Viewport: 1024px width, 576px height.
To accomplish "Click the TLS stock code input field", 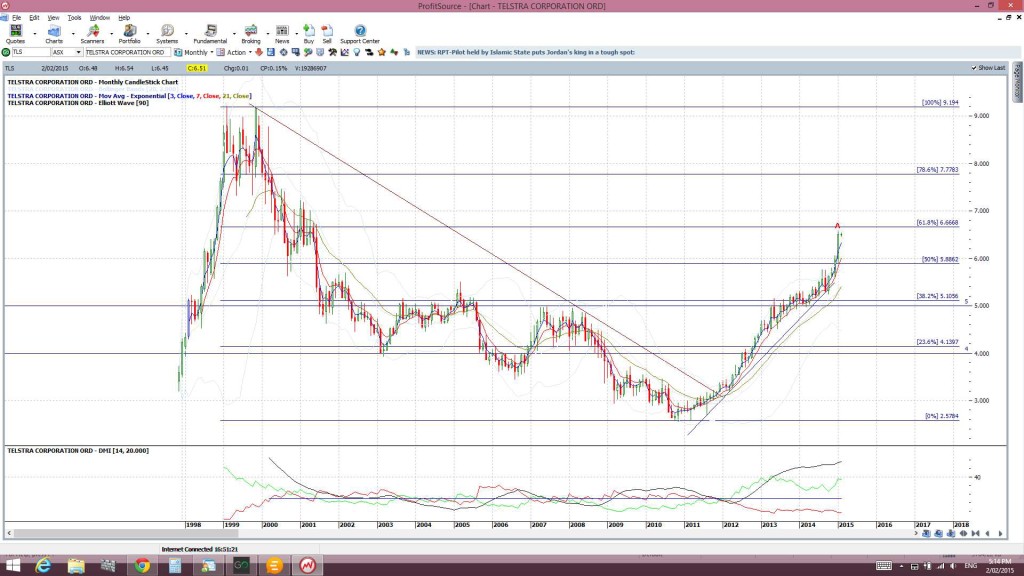I will tap(31, 52).
